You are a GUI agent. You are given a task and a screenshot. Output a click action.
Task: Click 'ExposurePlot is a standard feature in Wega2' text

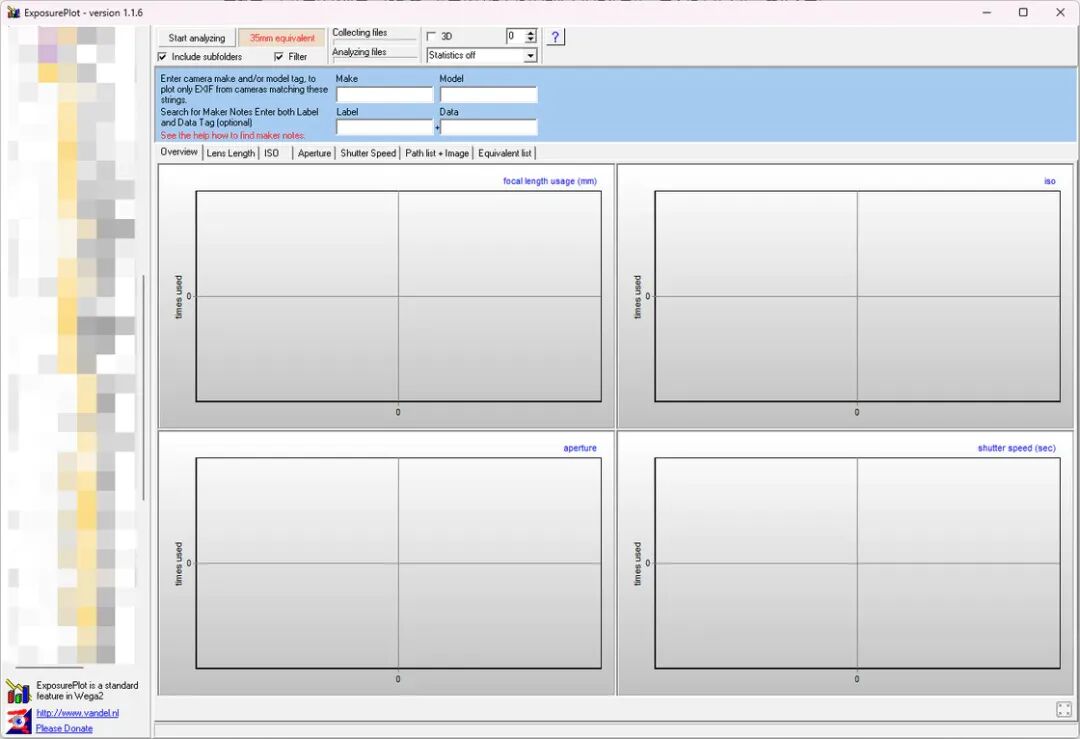[87, 691]
